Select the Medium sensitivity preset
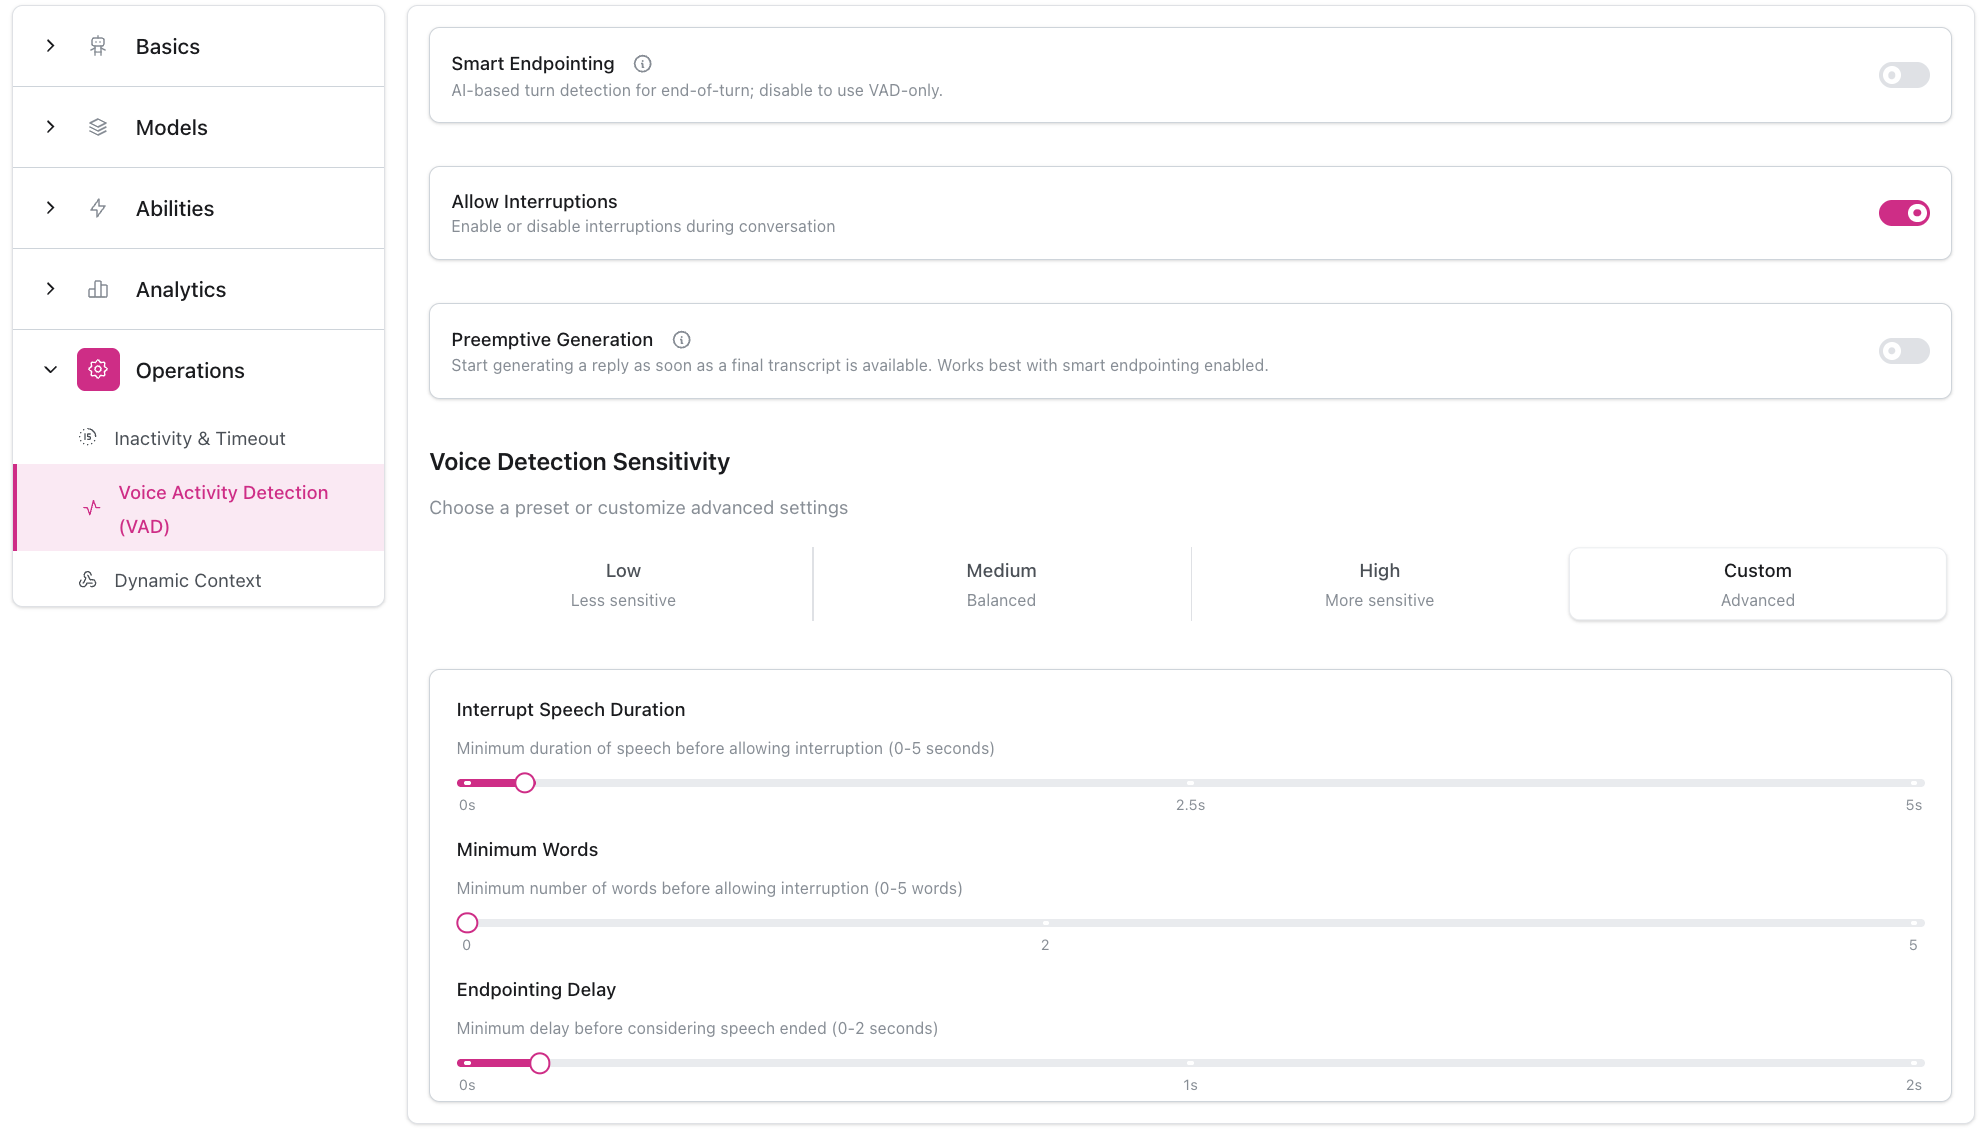This screenshot has width=1986, height=1134. [x=1001, y=584]
